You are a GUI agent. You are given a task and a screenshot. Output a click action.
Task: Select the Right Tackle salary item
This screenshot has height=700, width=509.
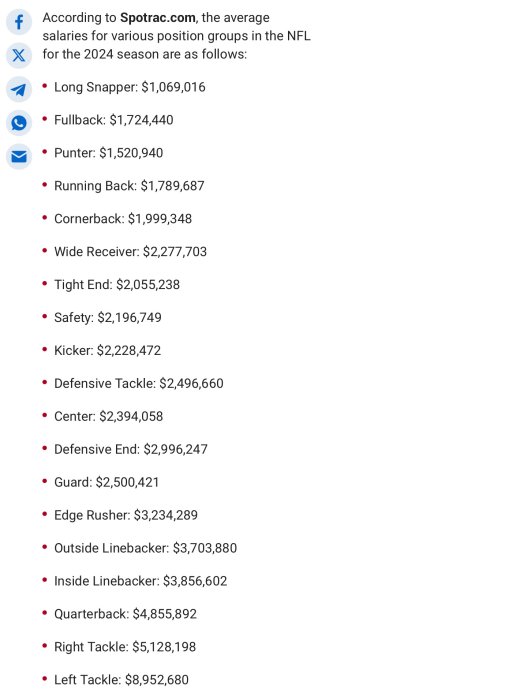125,647
